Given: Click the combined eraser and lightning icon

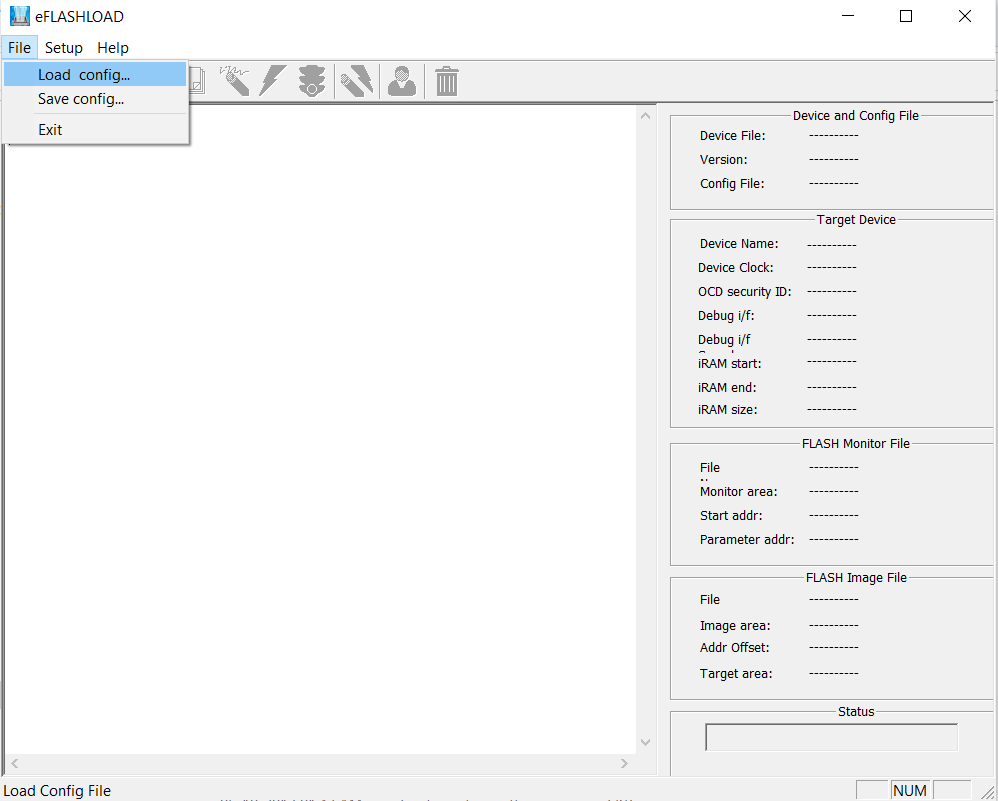Looking at the screenshot, I should (x=356, y=81).
